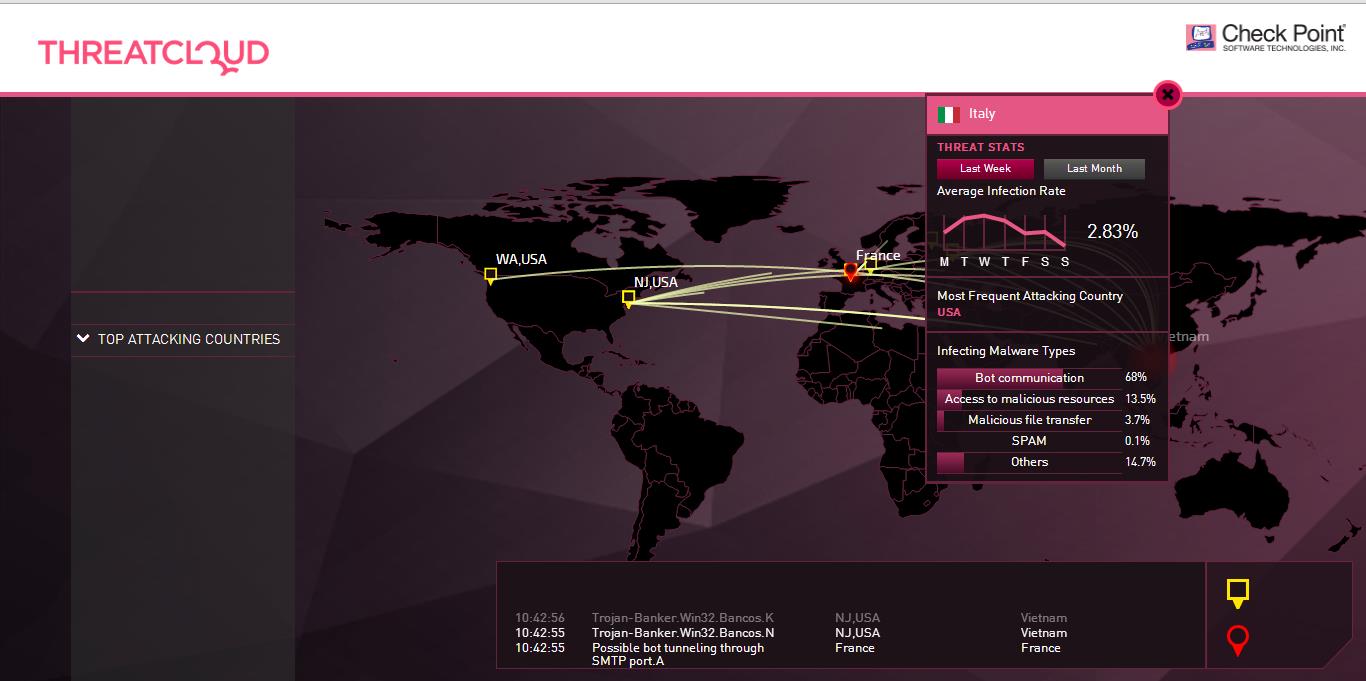Click the red pin in the legend
This screenshot has height=681, width=1366.
[x=1238, y=640]
